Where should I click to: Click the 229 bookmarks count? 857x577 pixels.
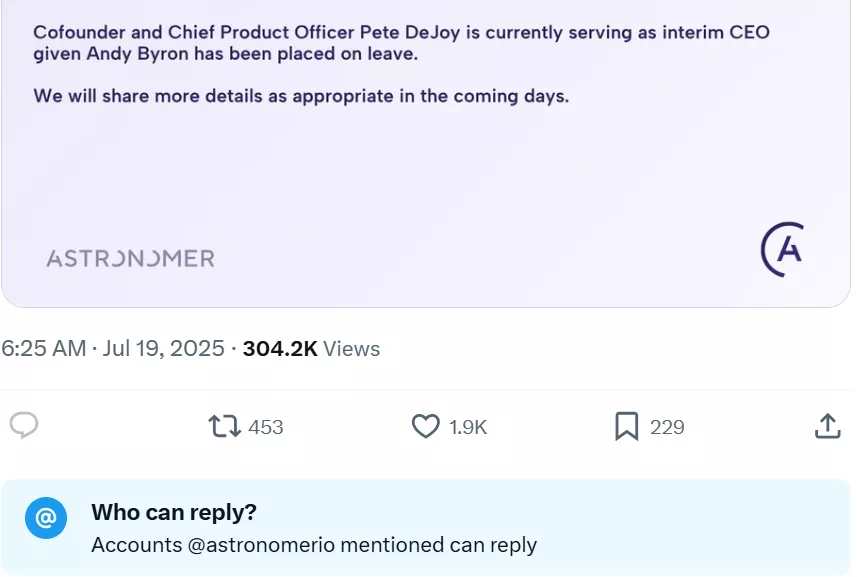[x=667, y=427]
